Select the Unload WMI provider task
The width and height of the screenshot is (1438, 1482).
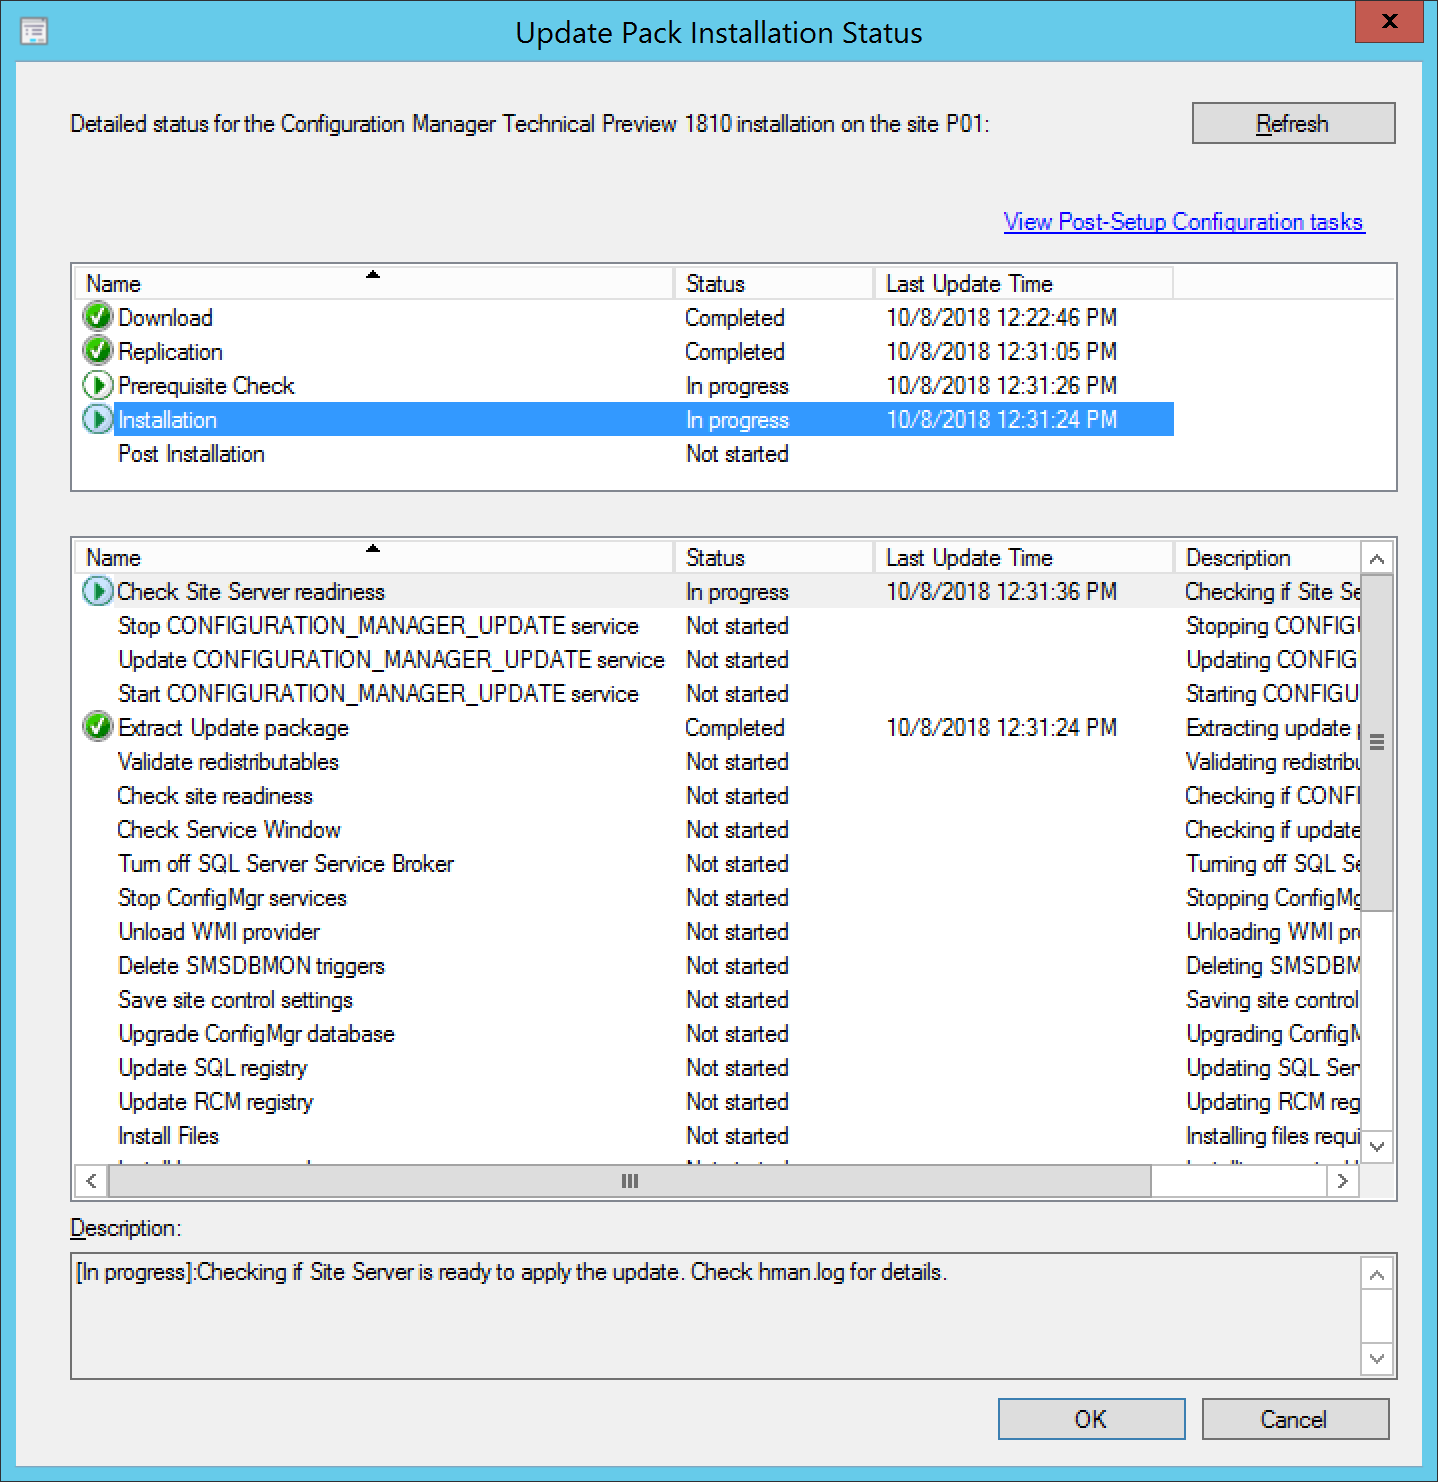[718, 932]
